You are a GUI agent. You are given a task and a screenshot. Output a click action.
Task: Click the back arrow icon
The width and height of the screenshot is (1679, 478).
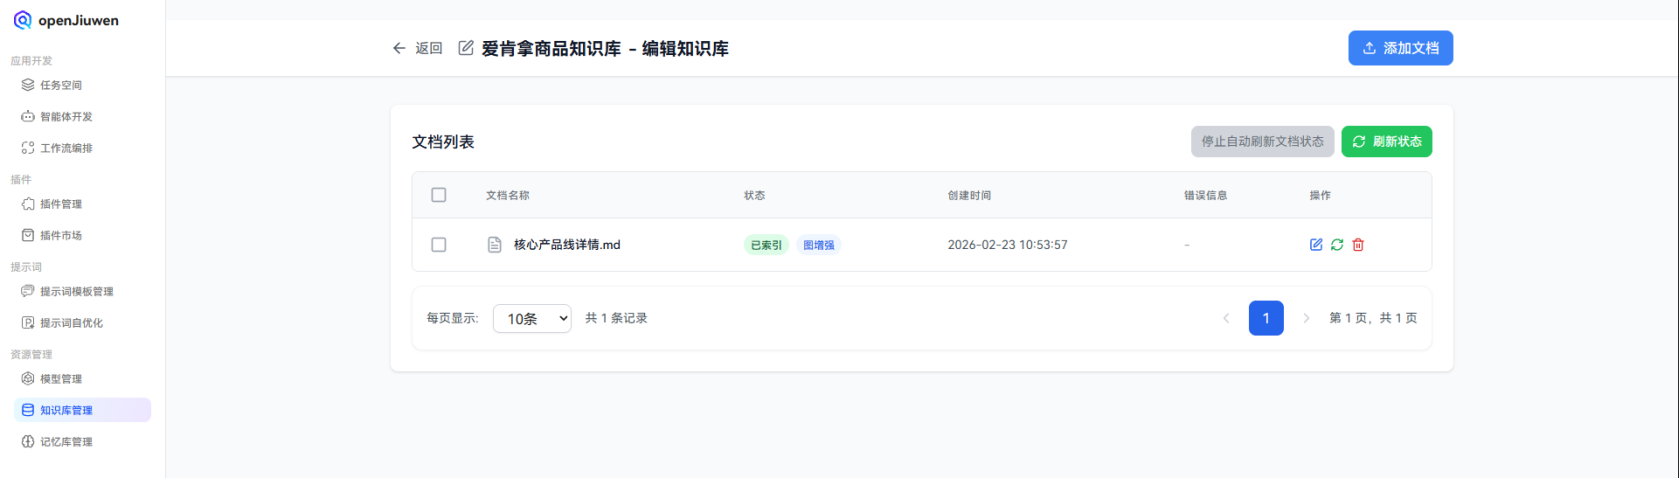399,48
